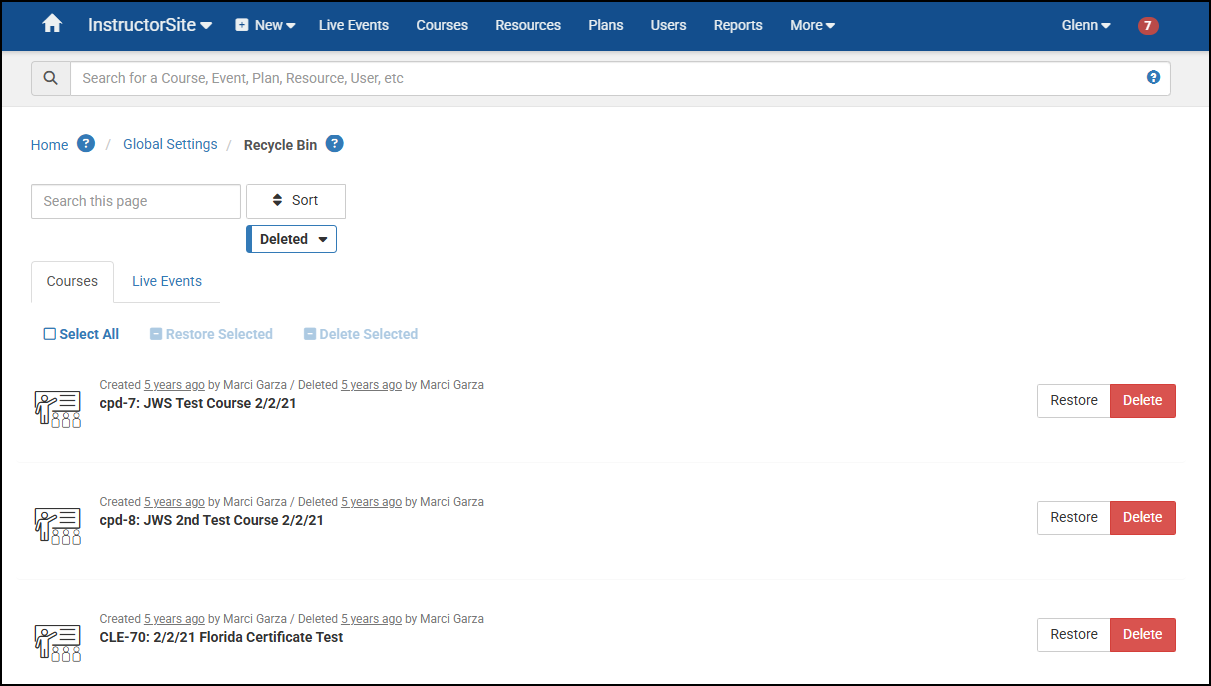Image resolution: width=1211 pixels, height=686 pixels.
Task: Click course icon for cpd-8 JWS 2nd Test Course
Action: click(x=58, y=525)
